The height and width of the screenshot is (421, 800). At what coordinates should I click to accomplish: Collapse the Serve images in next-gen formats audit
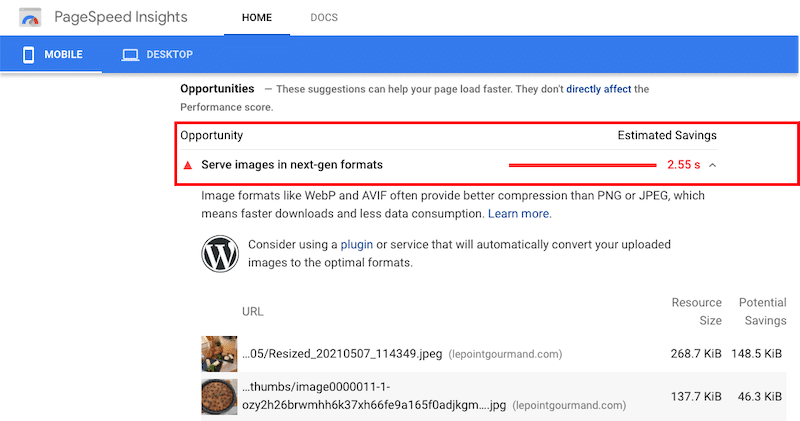(713, 165)
